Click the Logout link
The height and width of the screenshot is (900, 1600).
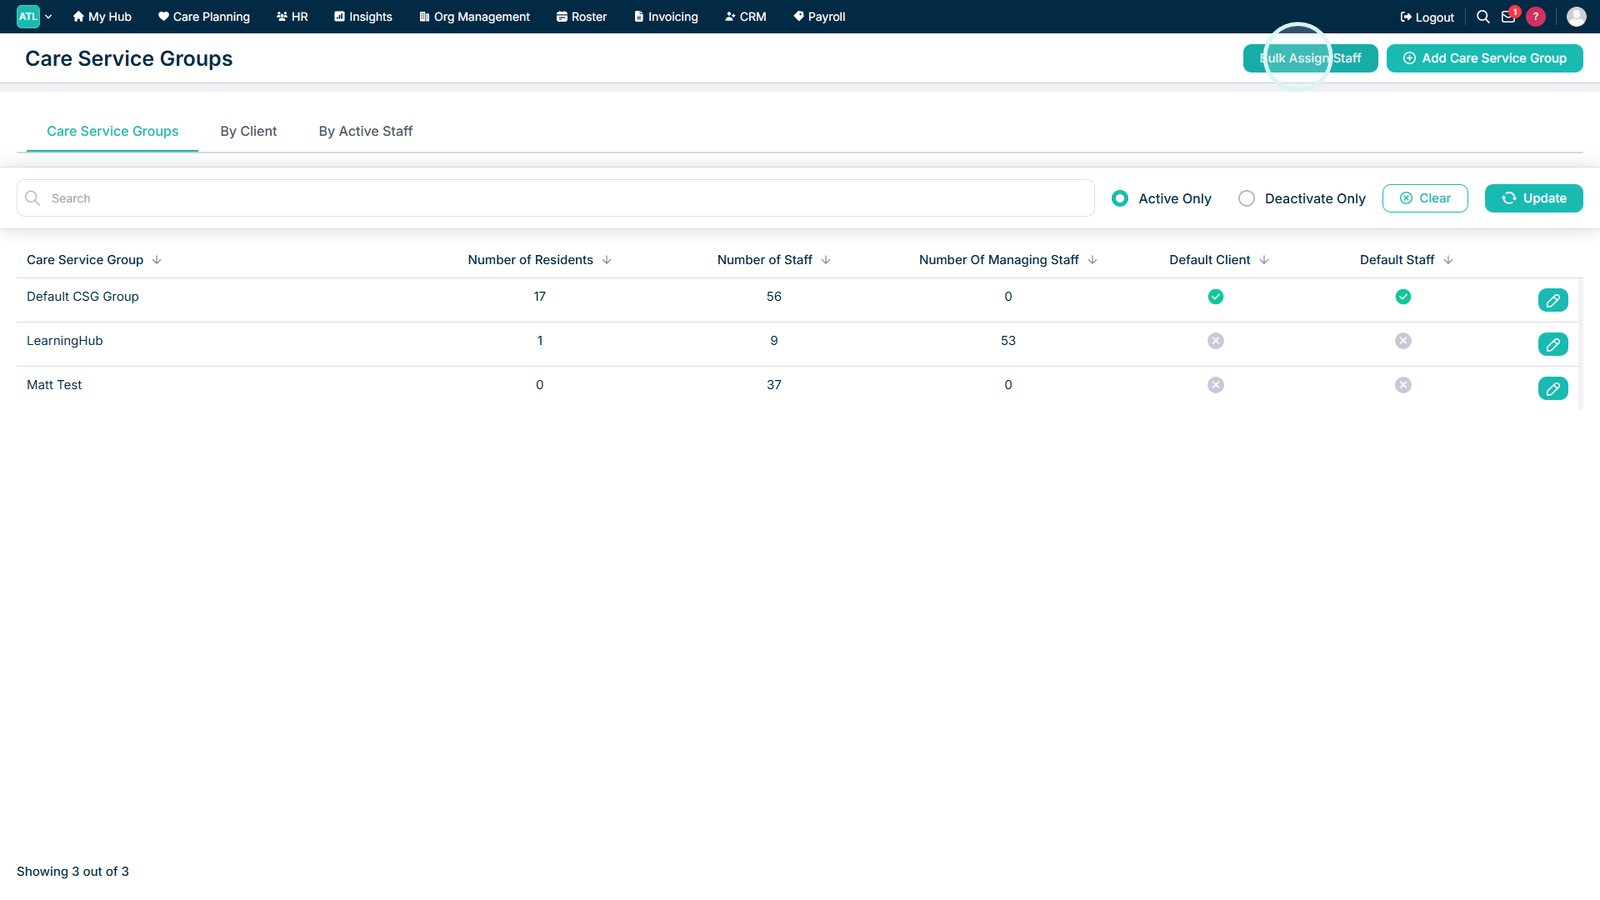pos(1427,17)
